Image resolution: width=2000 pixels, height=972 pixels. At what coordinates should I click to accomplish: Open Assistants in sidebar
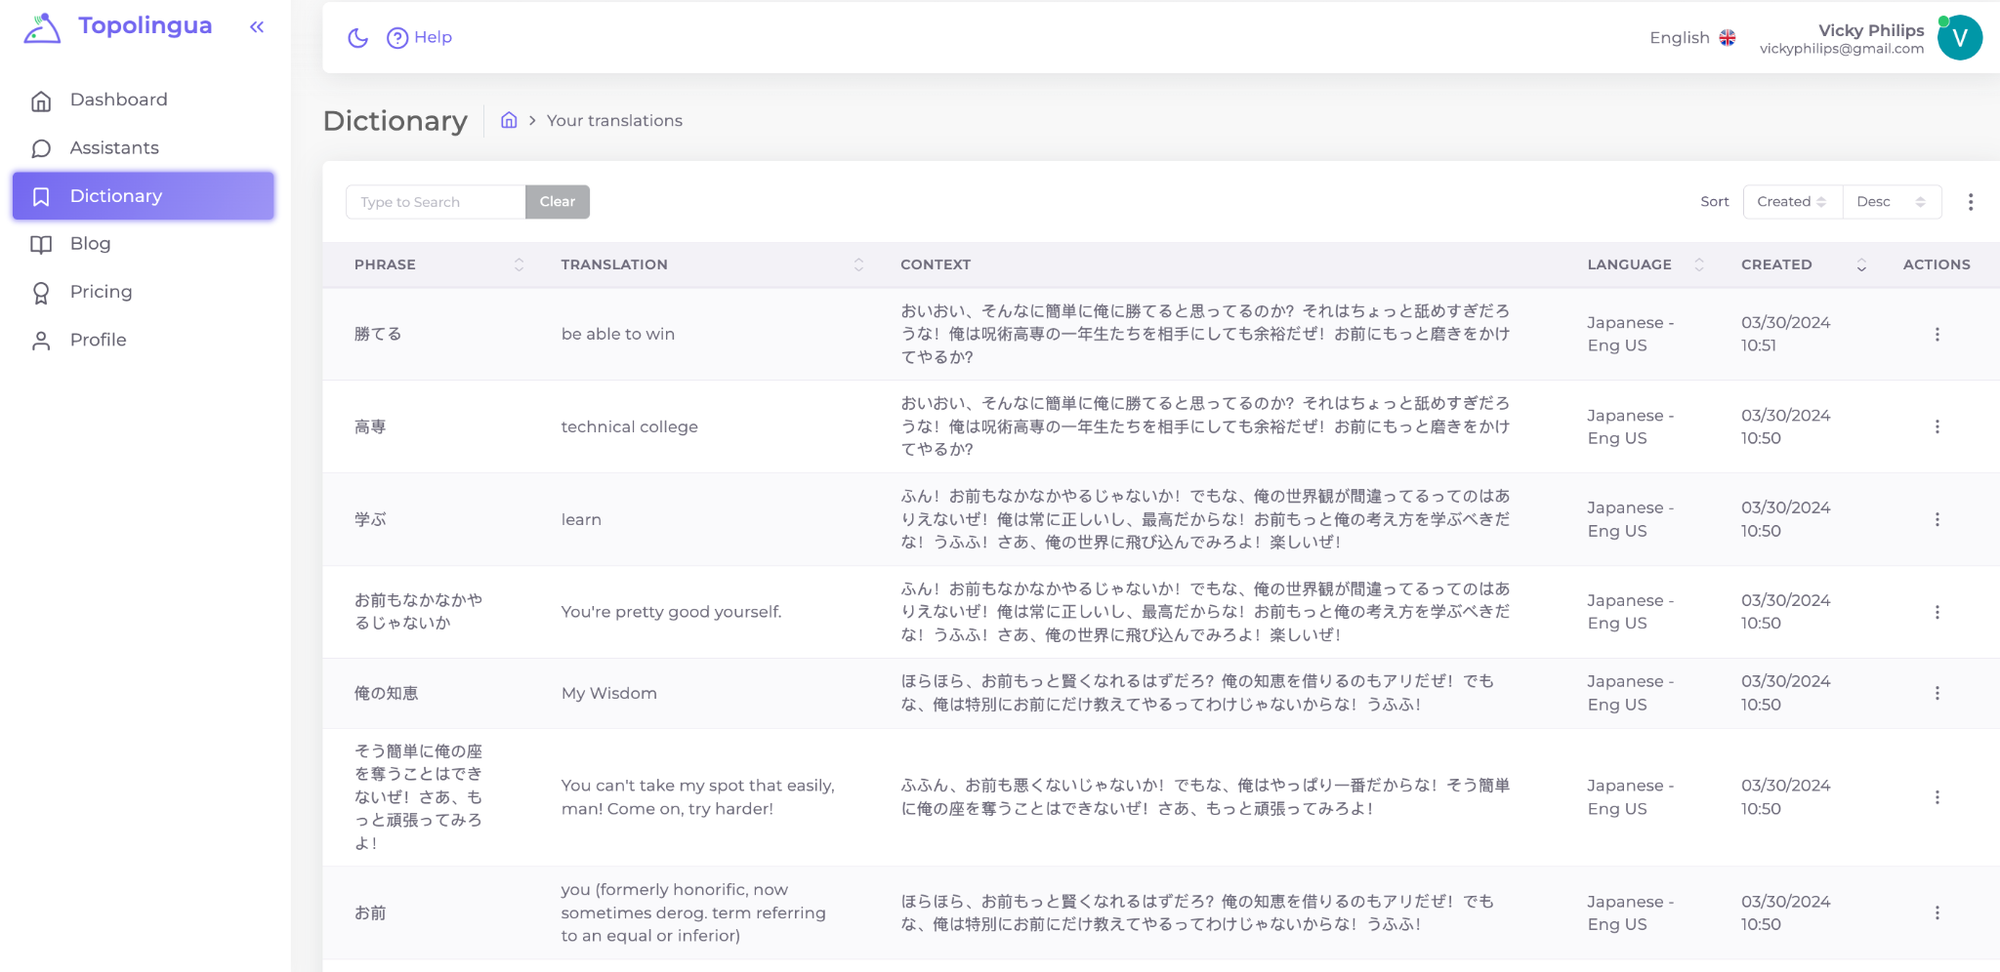click(143, 148)
